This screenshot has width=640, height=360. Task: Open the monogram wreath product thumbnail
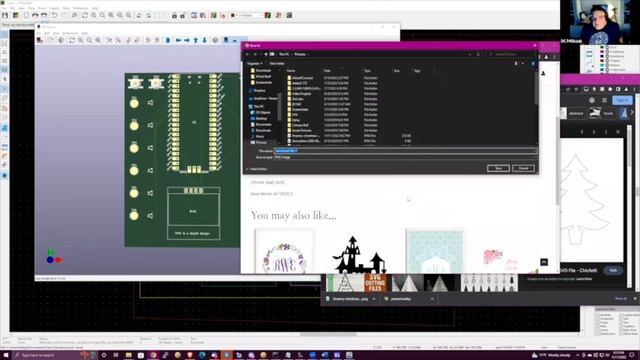point(284,251)
